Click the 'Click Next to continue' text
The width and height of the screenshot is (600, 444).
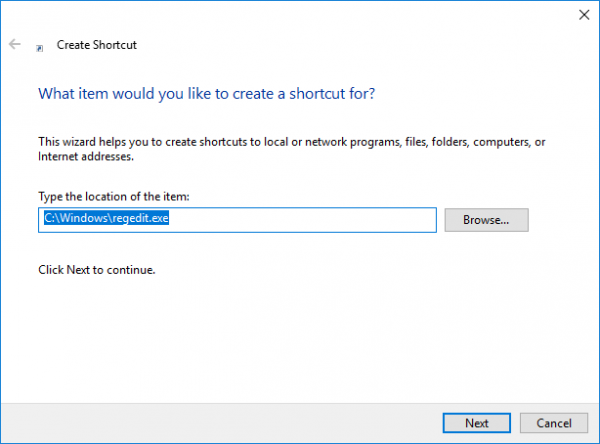coord(97,270)
